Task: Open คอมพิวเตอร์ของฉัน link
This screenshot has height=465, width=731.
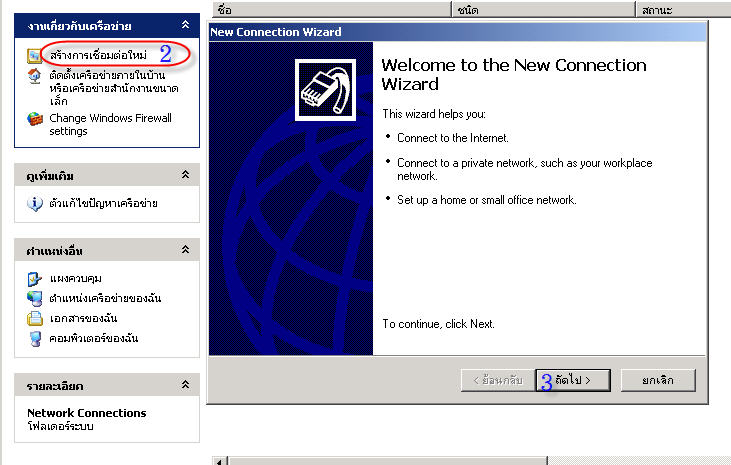Action: pos(94,338)
